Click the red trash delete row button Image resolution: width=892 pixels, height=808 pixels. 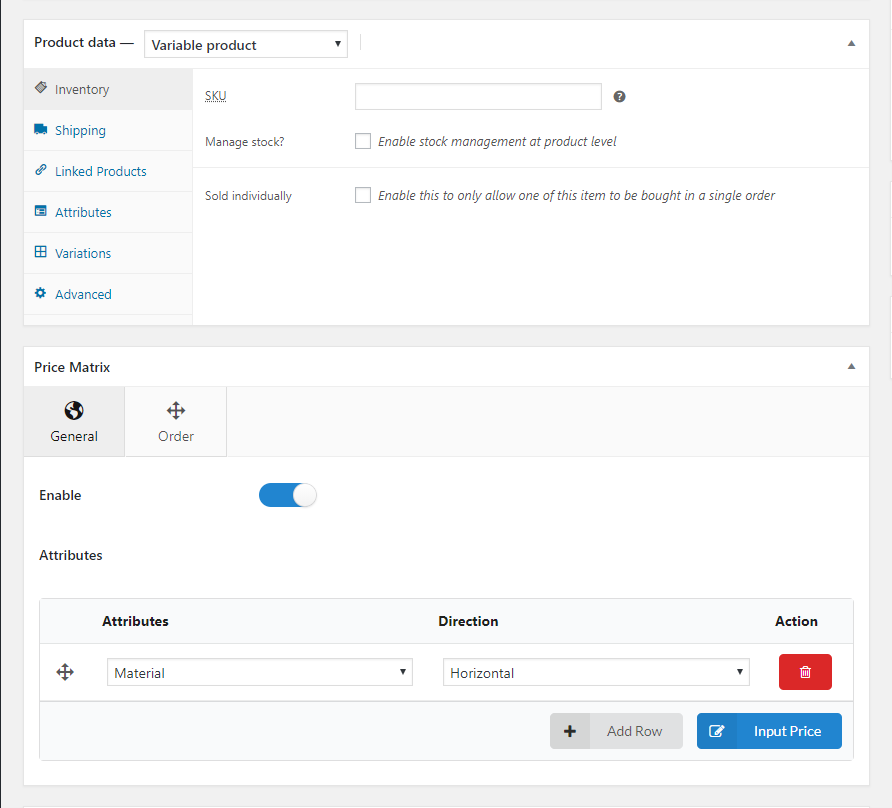coord(805,673)
